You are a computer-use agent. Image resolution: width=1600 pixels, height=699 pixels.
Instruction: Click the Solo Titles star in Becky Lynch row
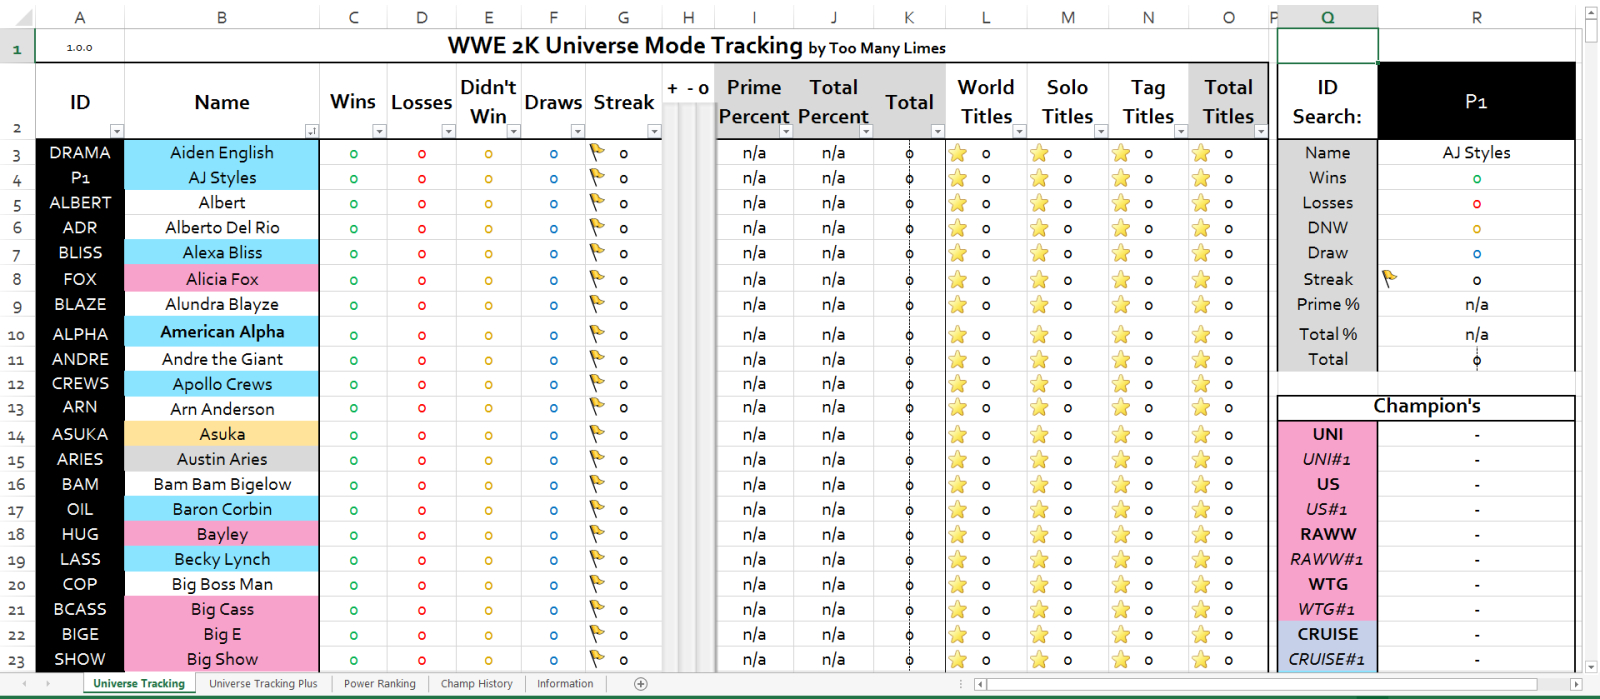1039,559
